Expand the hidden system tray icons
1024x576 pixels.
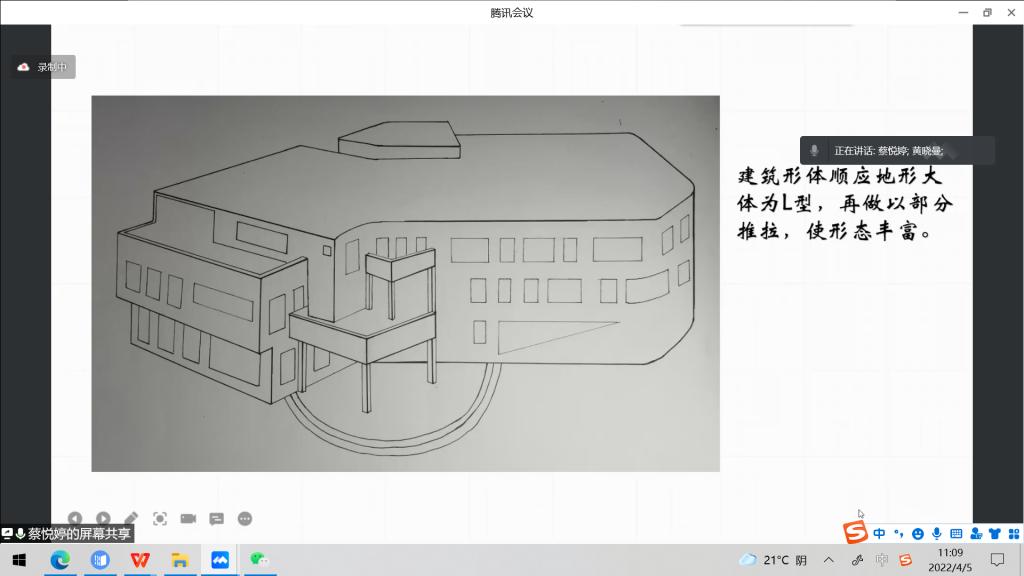coord(829,560)
